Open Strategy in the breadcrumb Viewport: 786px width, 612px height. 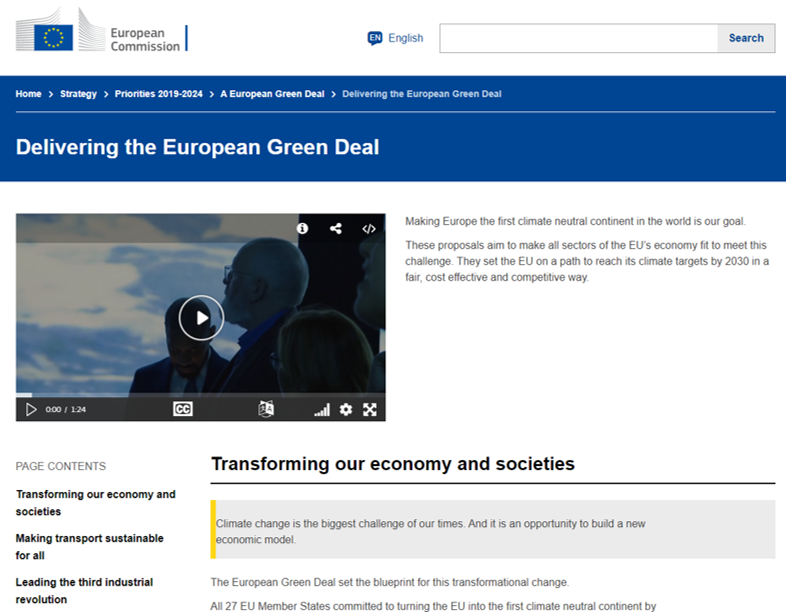click(78, 94)
